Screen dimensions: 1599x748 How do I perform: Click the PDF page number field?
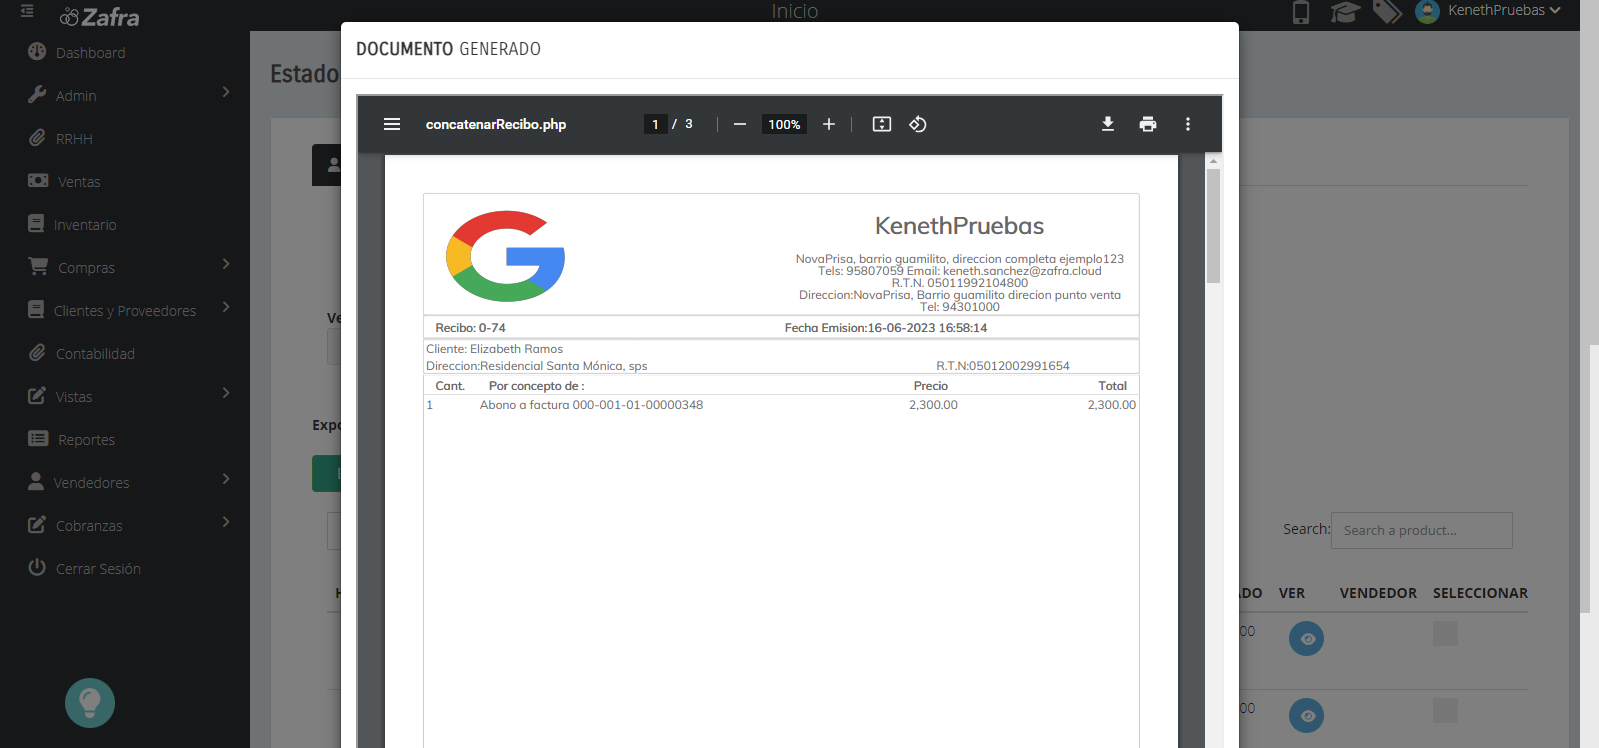[655, 124]
